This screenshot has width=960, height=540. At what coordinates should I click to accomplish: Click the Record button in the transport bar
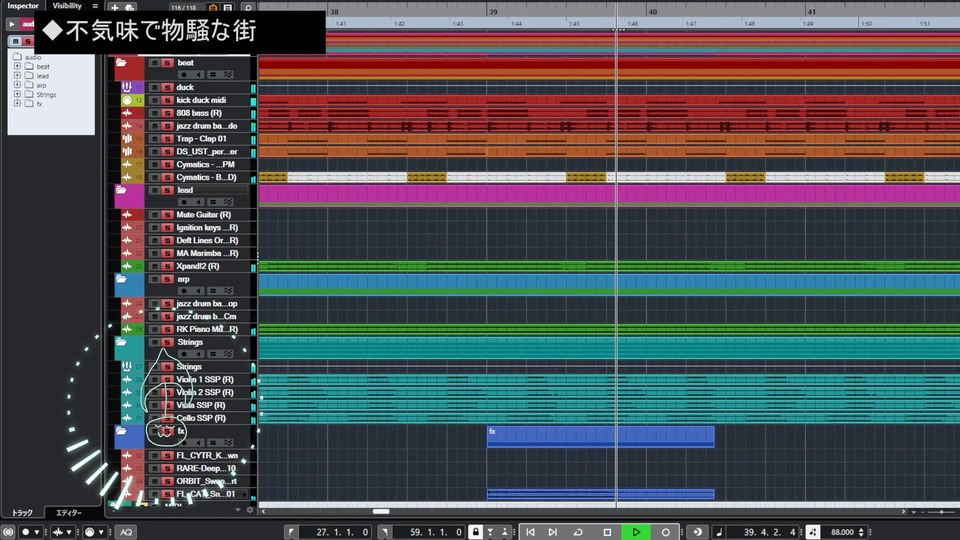[x=665, y=532]
